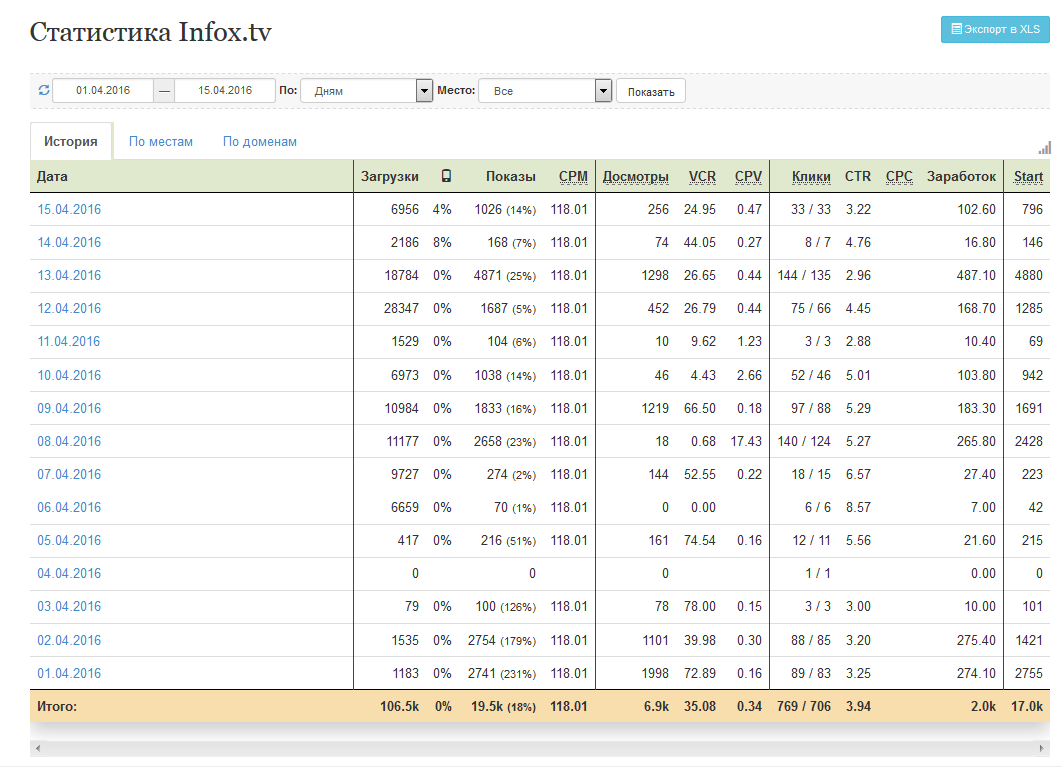Viewport: 1062px width, 768px height.
Task: Click the CPC column header
Action: click(899, 176)
